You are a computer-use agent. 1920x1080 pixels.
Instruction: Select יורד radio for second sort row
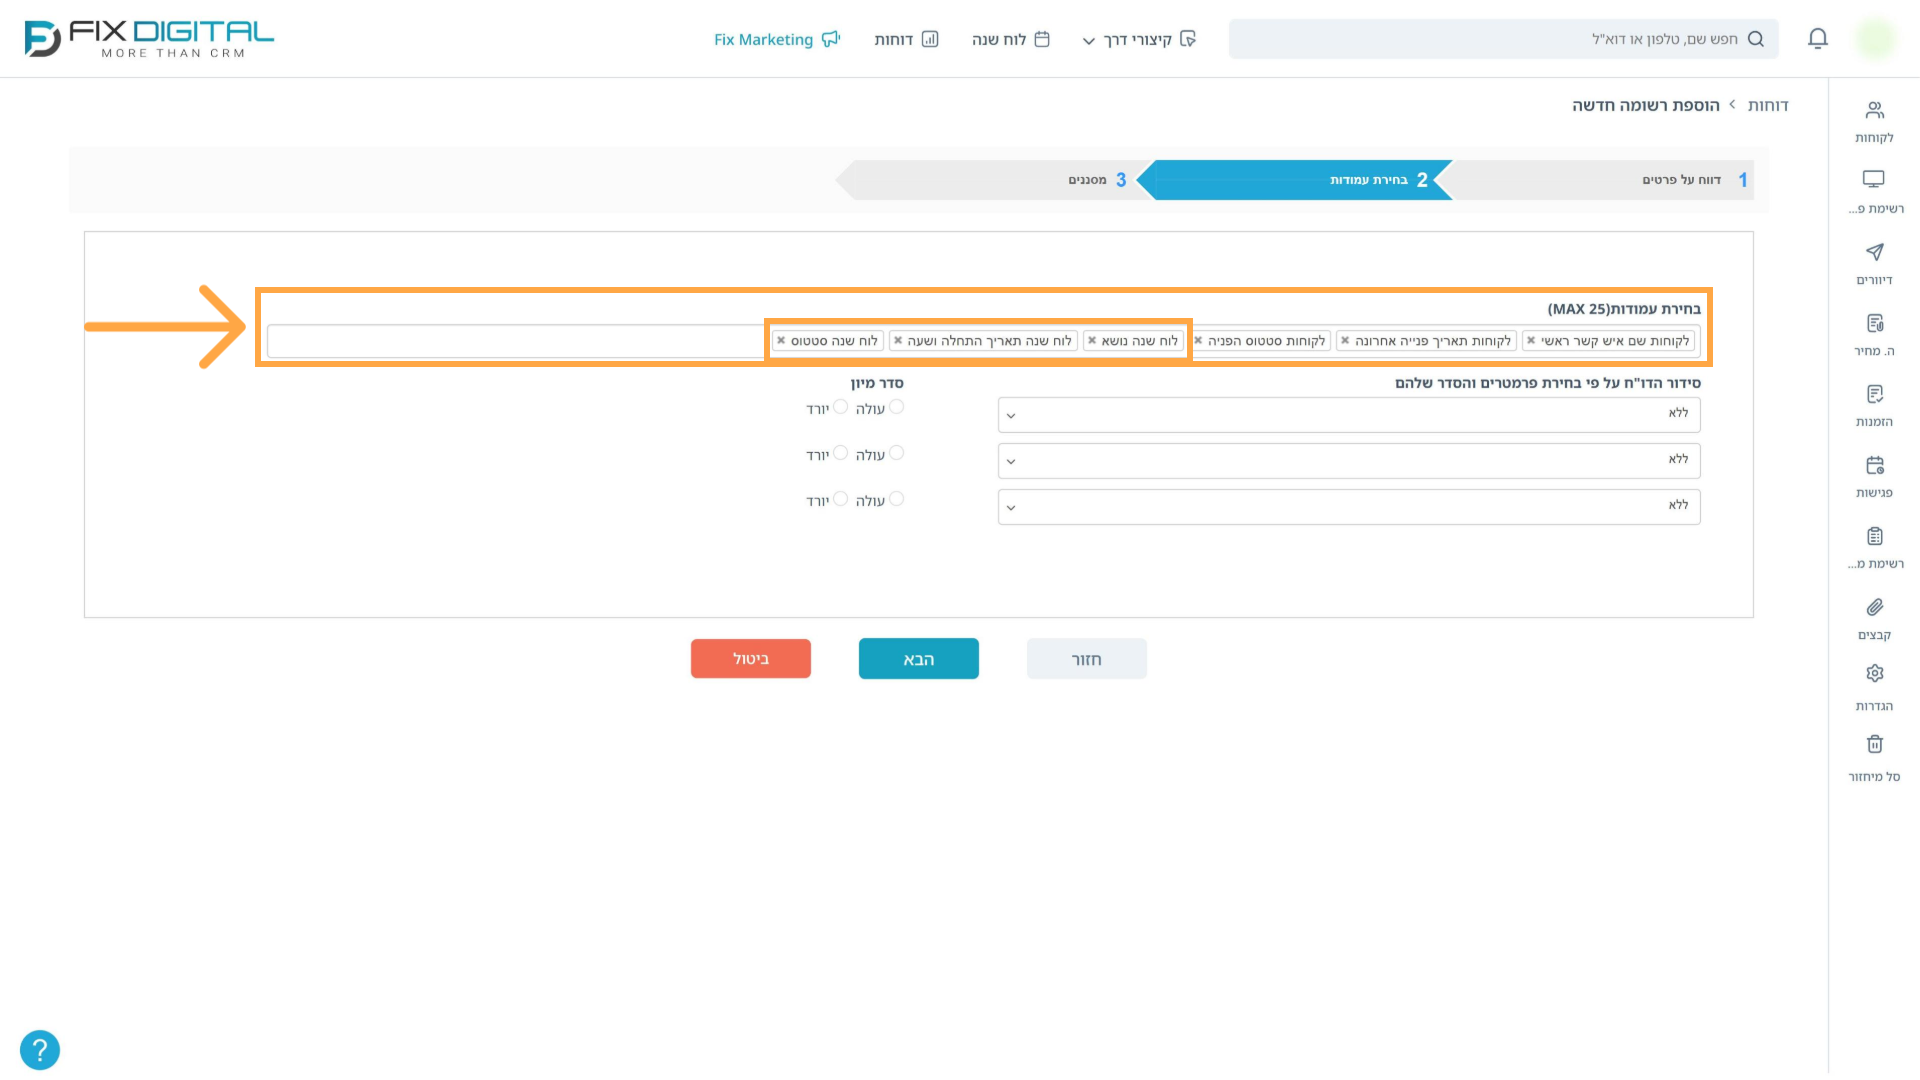[x=841, y=453]
